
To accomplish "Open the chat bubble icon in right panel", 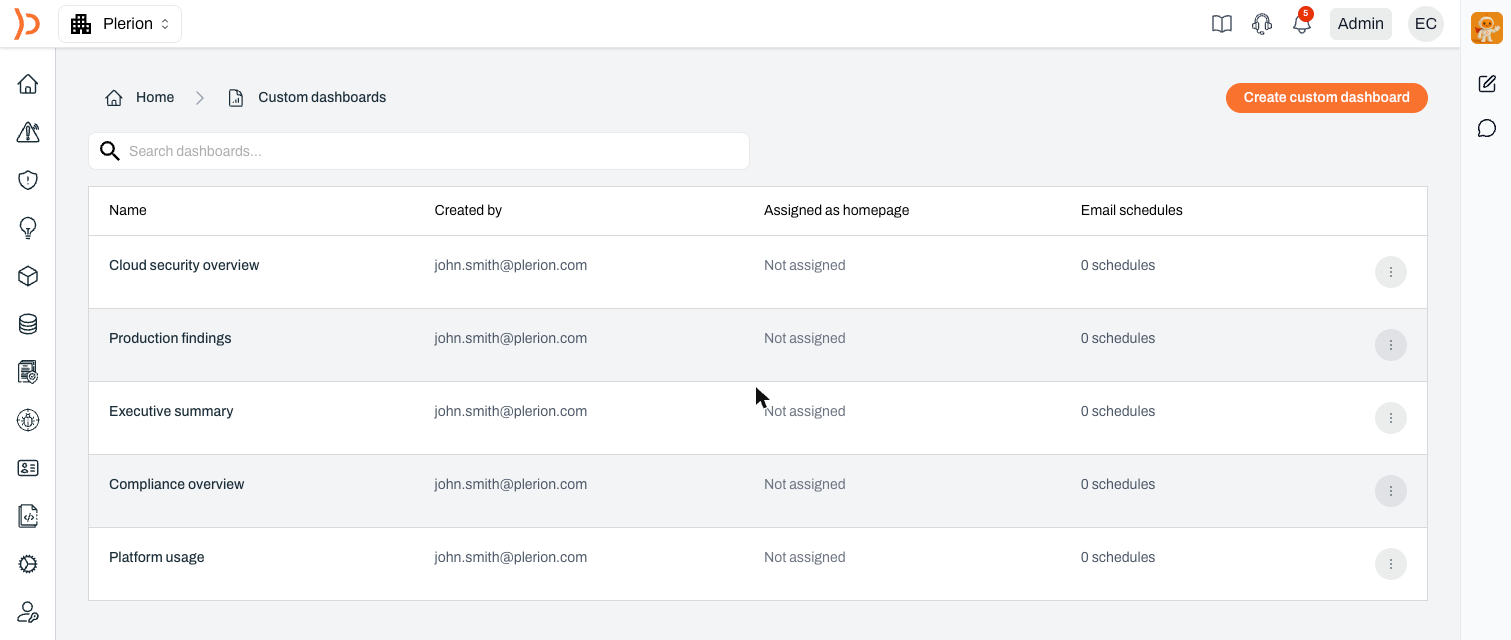I will coord(1487,128).
